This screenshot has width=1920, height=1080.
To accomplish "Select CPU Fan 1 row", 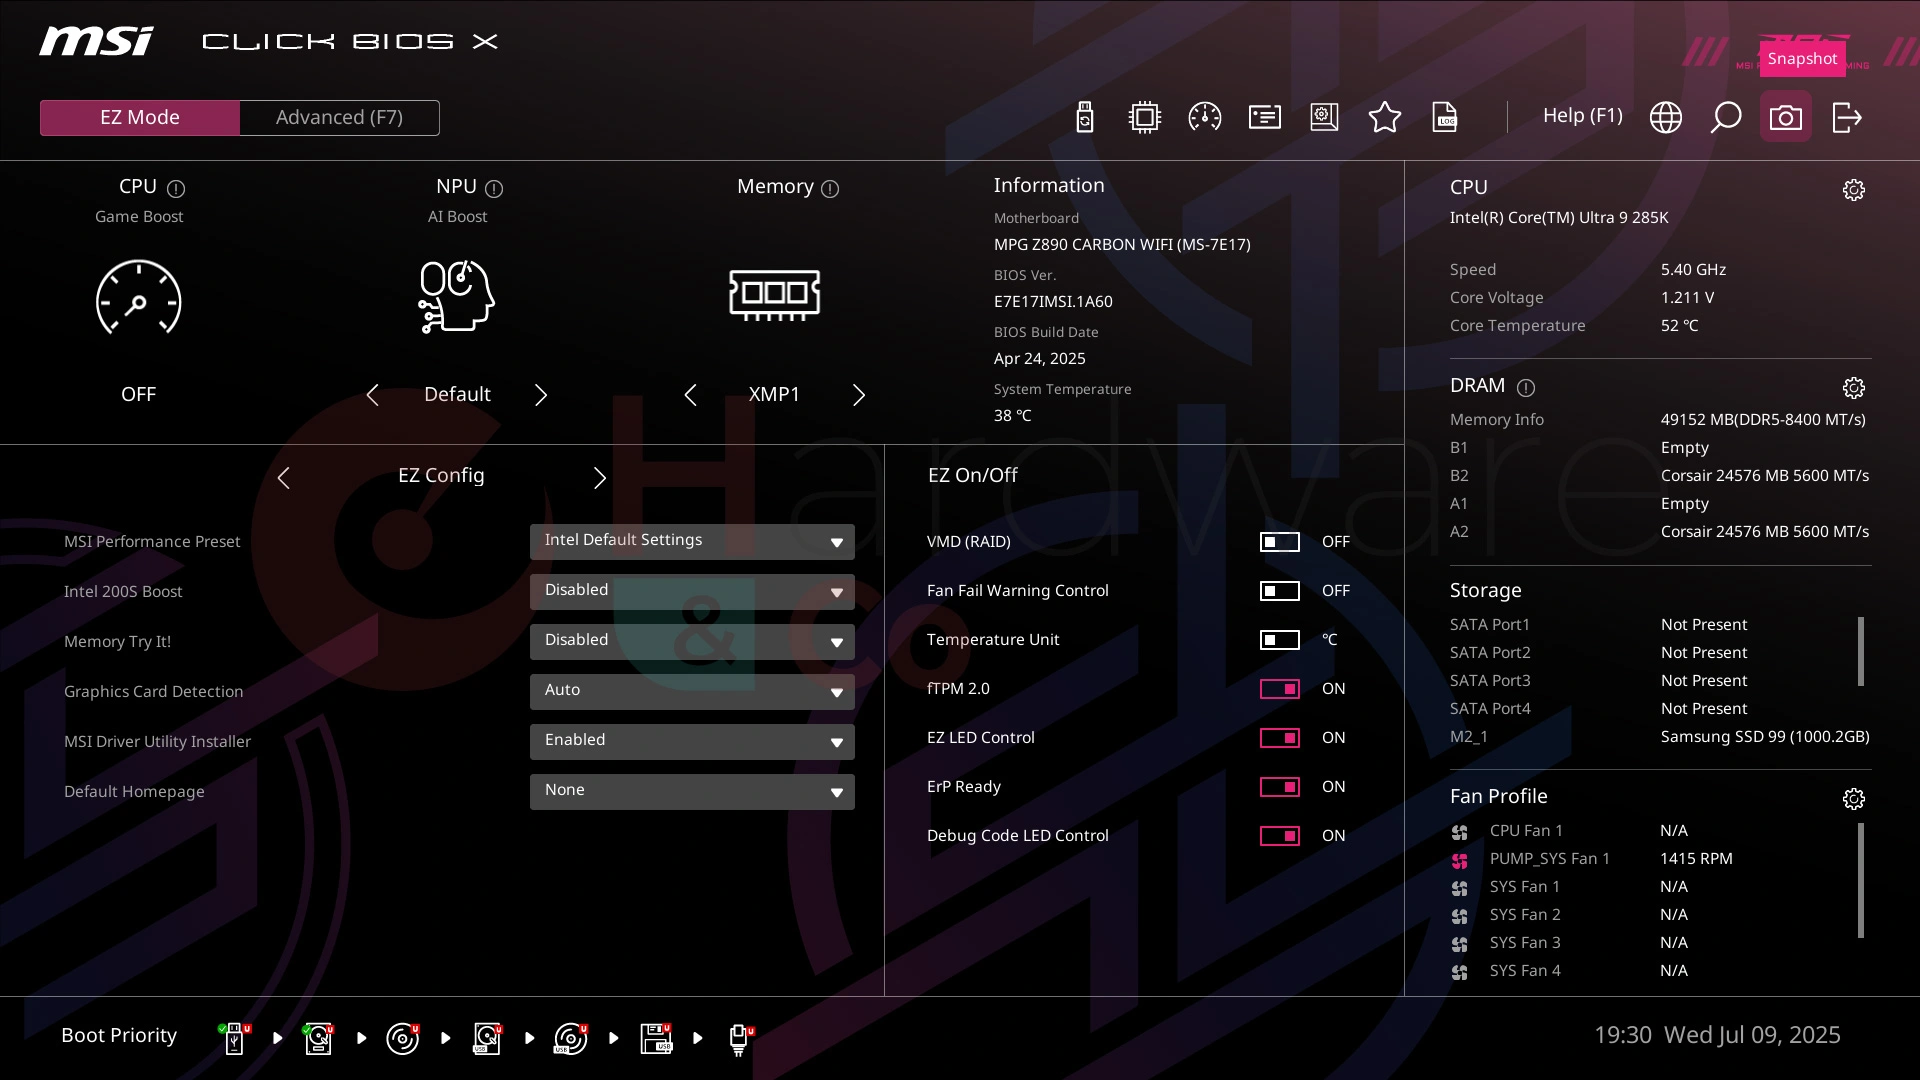I will tap(1570, 831).
